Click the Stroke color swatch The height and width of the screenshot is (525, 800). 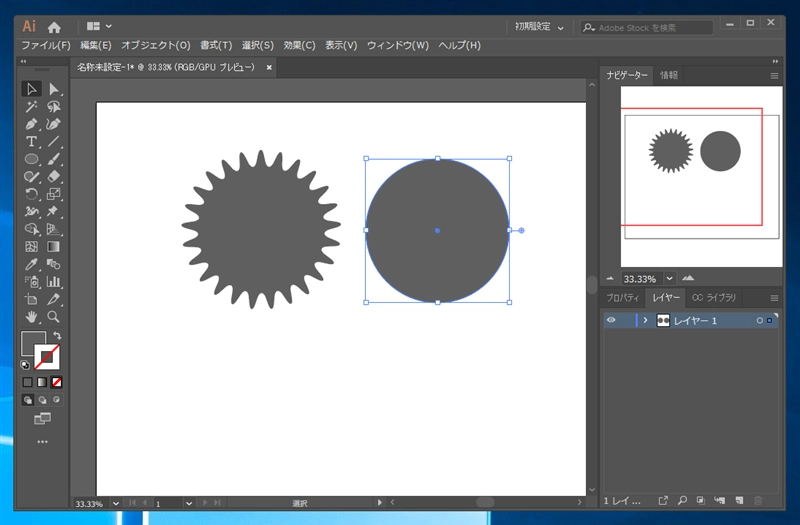[46, 357]
